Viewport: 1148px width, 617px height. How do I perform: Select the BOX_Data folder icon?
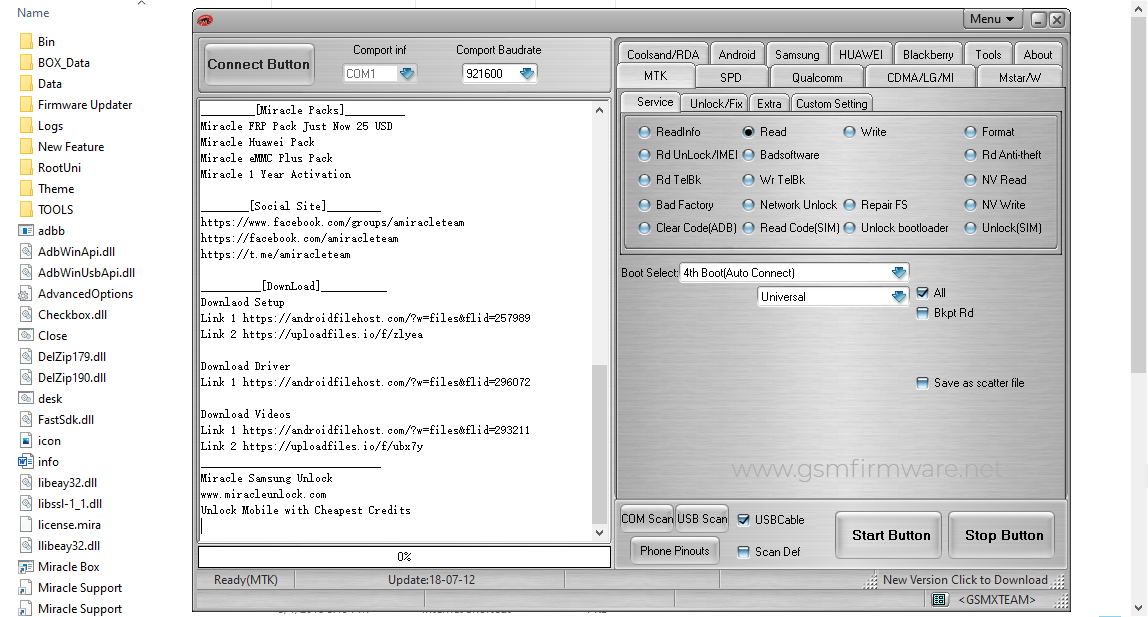click(26, 63)
